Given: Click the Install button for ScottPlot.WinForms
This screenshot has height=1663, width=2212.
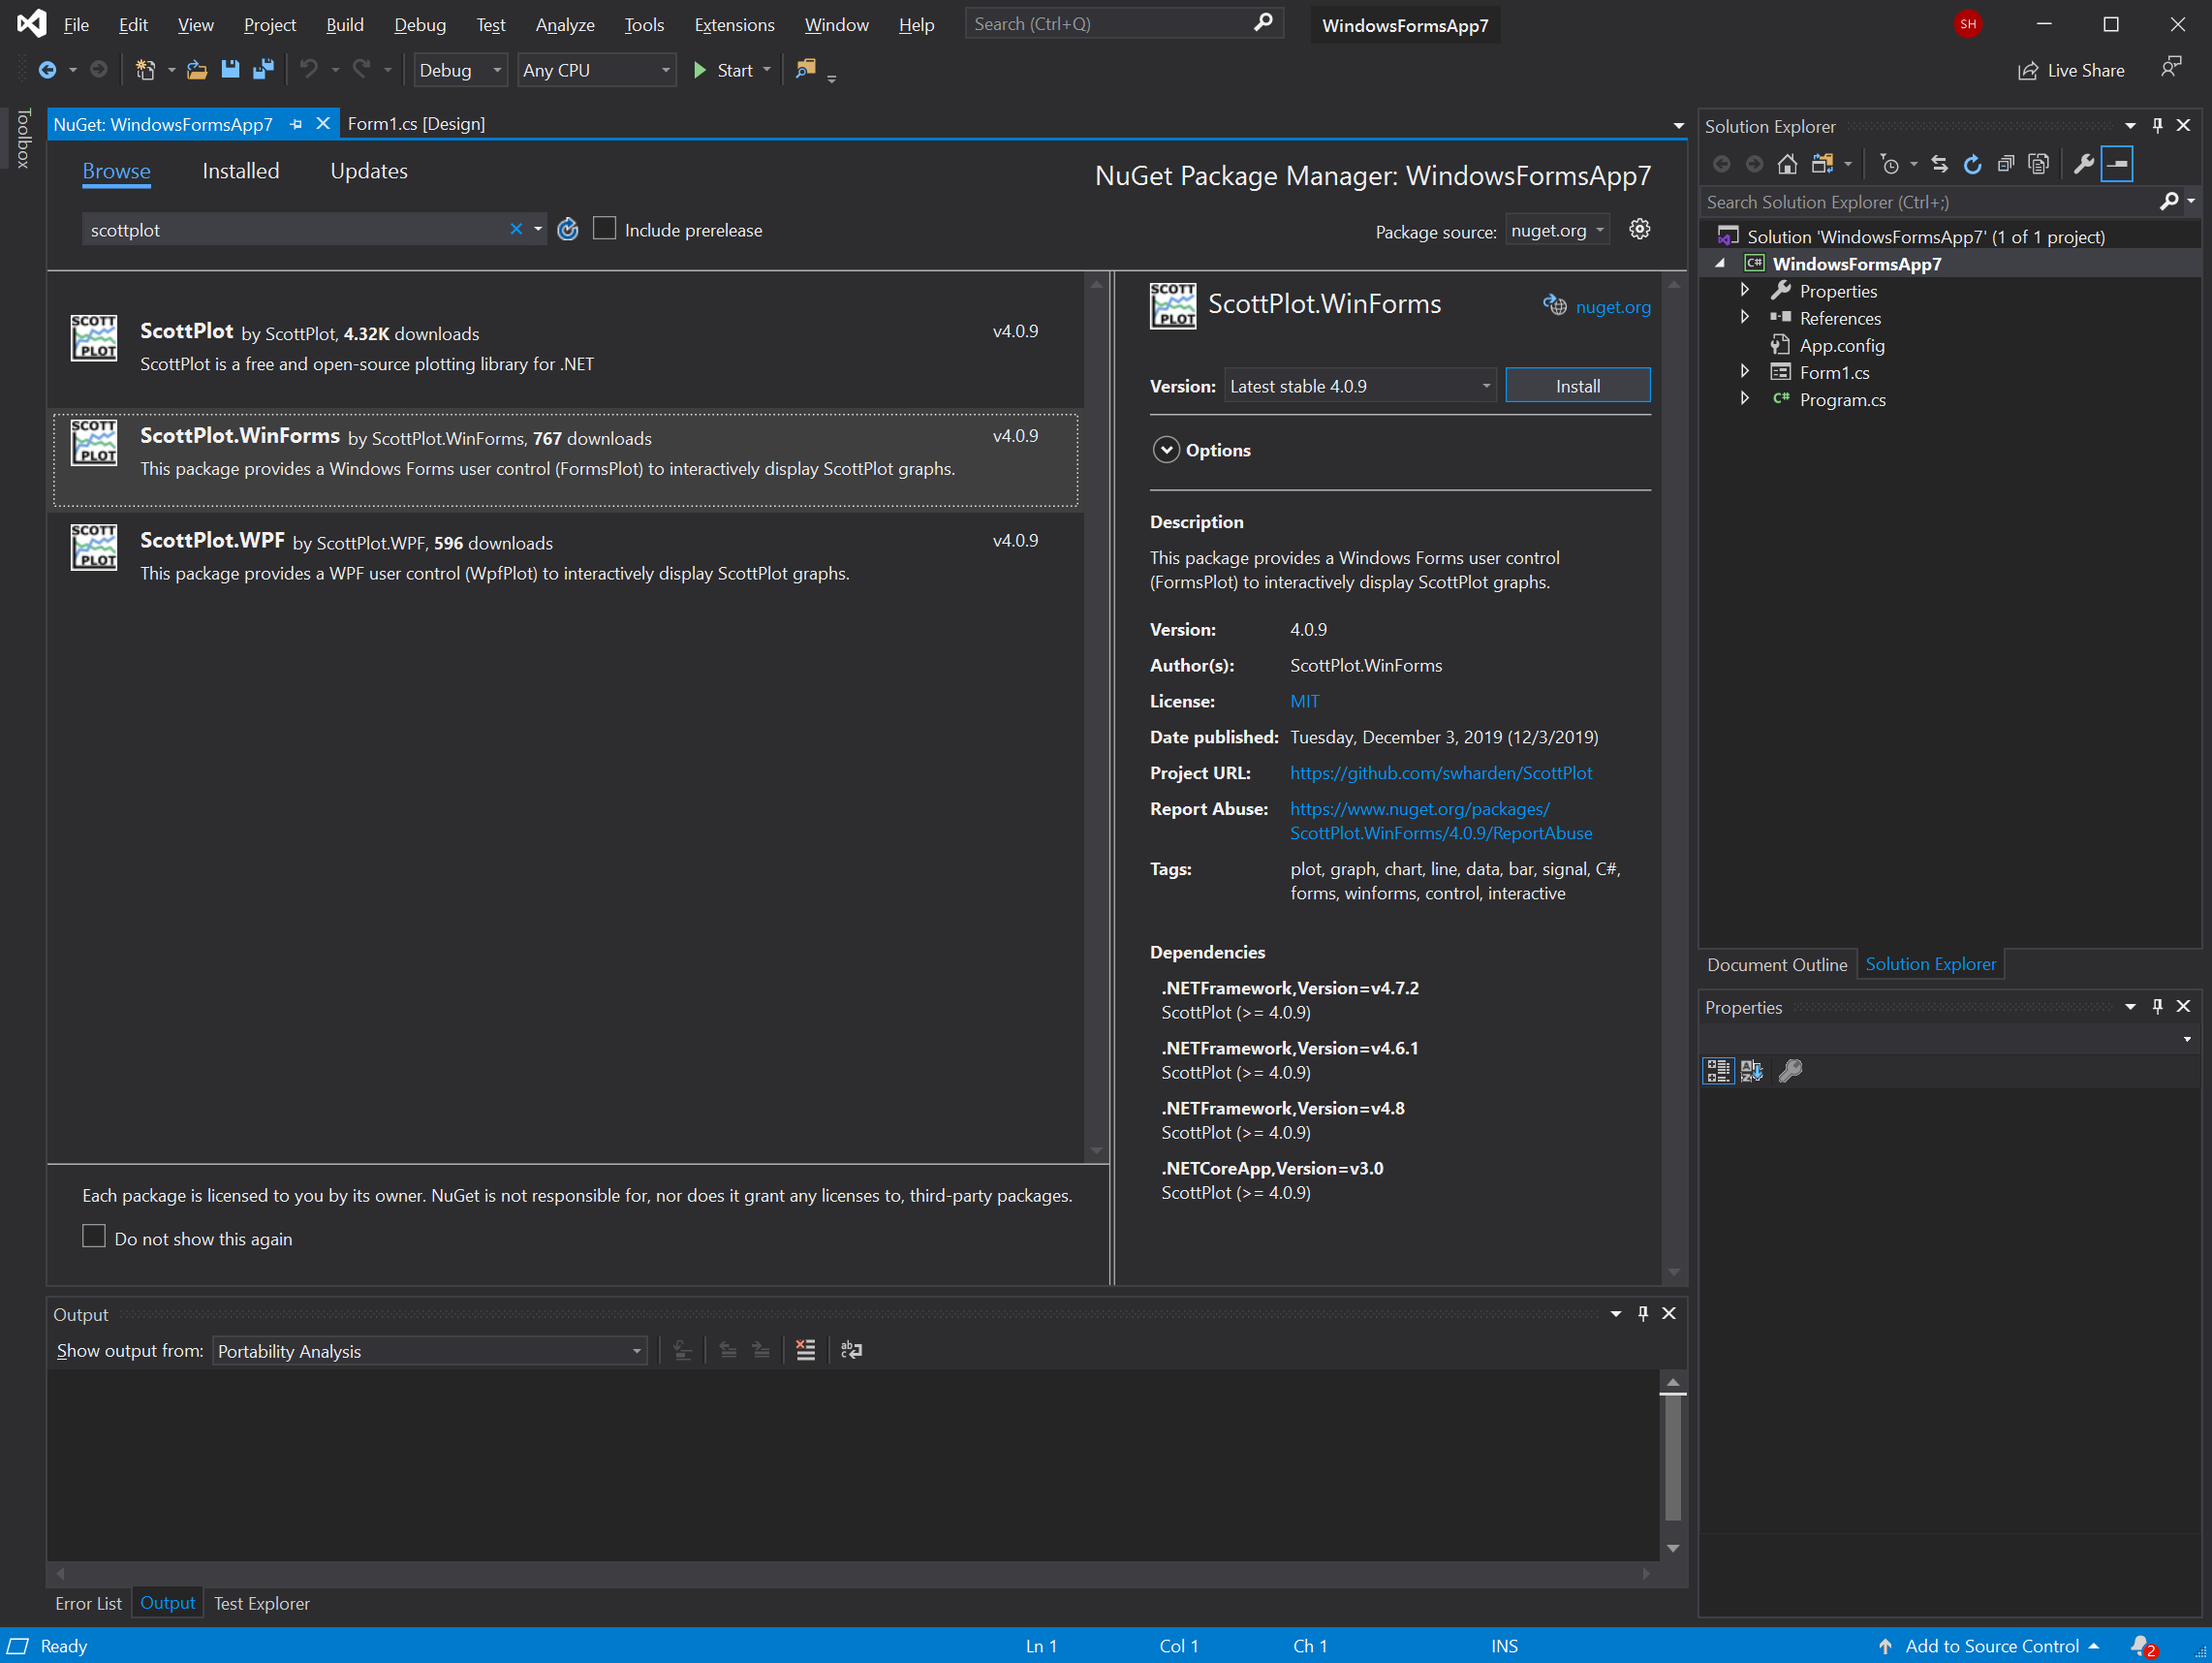Looking at the screenshot, I should tap(1578, 385).
